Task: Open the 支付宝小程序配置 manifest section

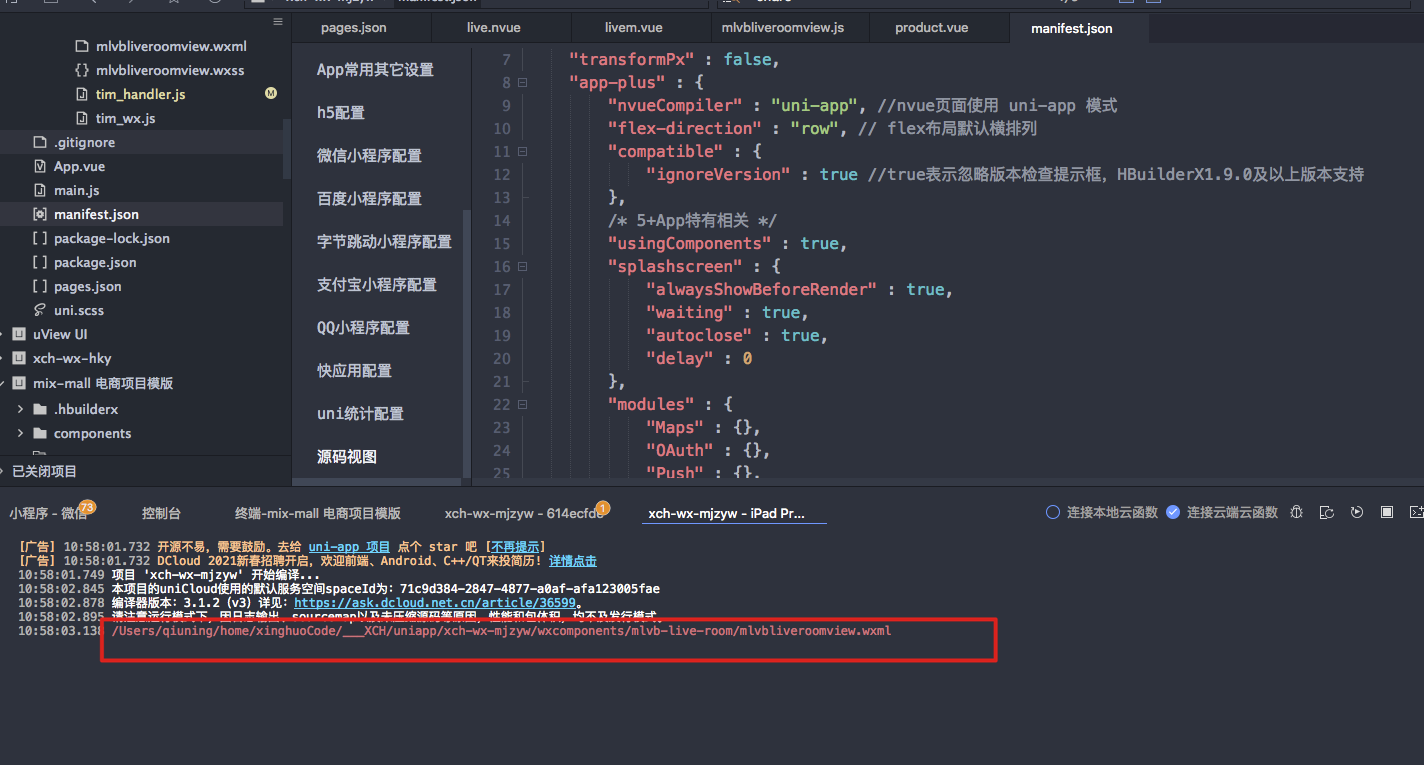Action: click(x=377, y=285)
